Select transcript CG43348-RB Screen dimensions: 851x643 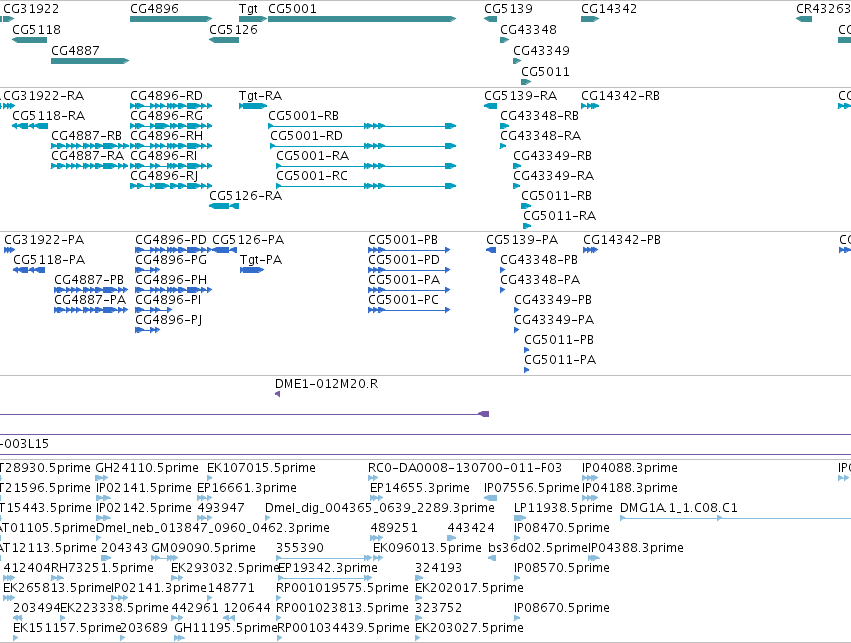click(539, 116)
